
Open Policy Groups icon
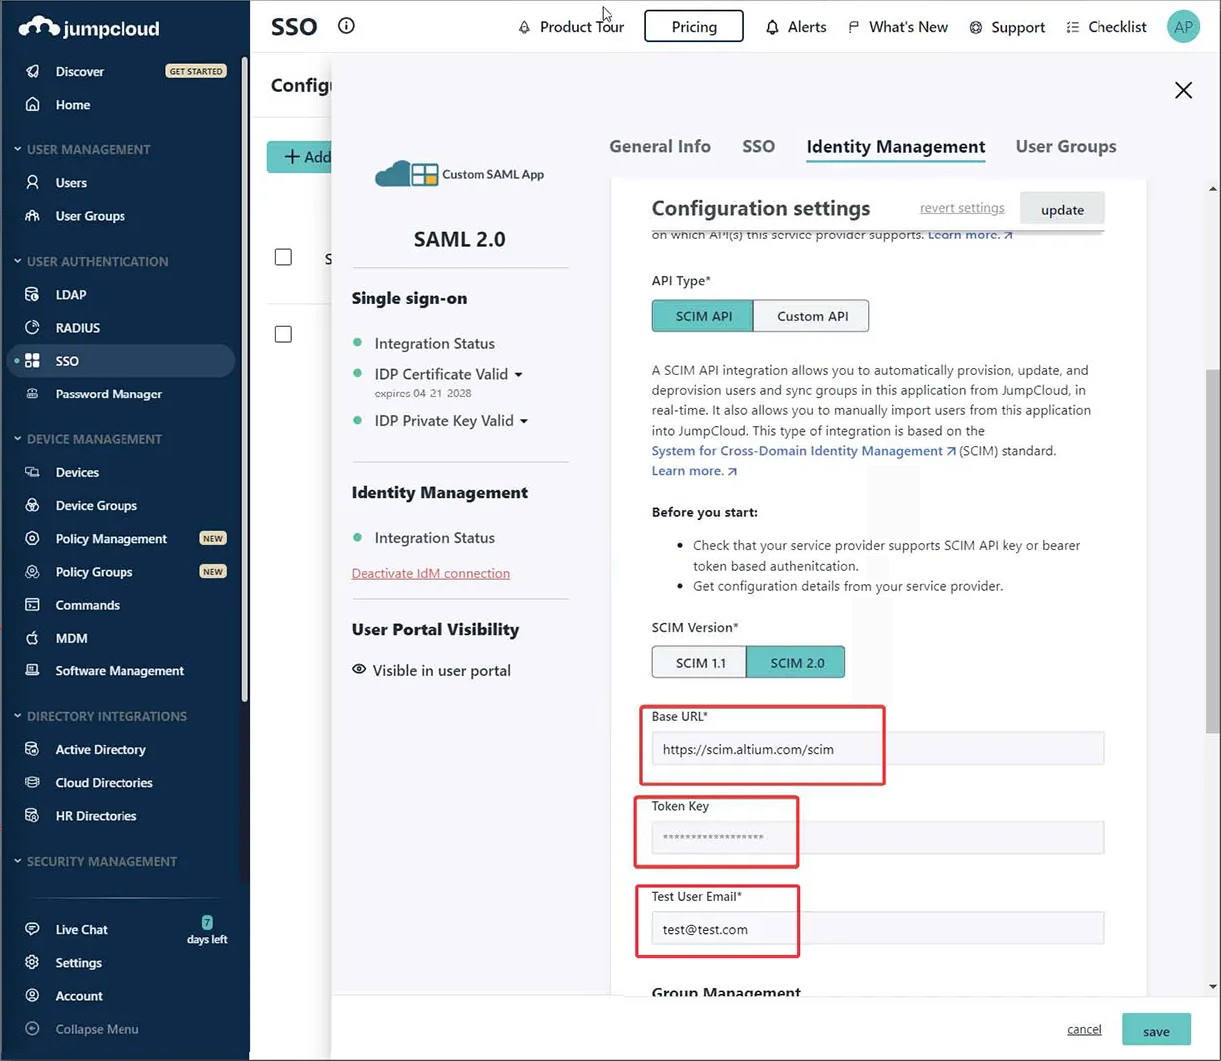pos(33,571)
